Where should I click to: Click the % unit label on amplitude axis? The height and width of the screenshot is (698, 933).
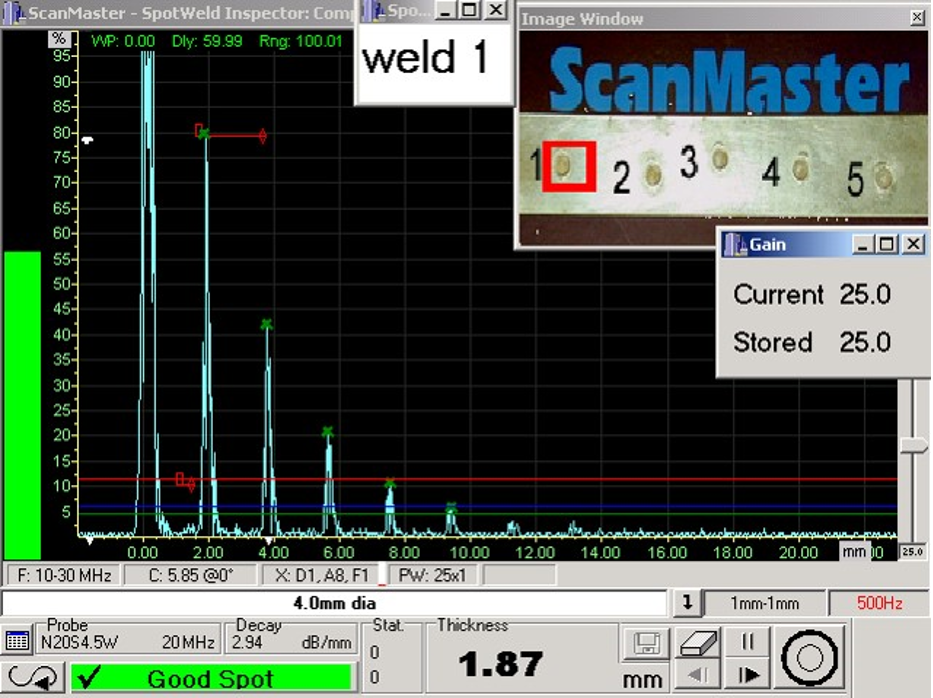pos(59,39)
